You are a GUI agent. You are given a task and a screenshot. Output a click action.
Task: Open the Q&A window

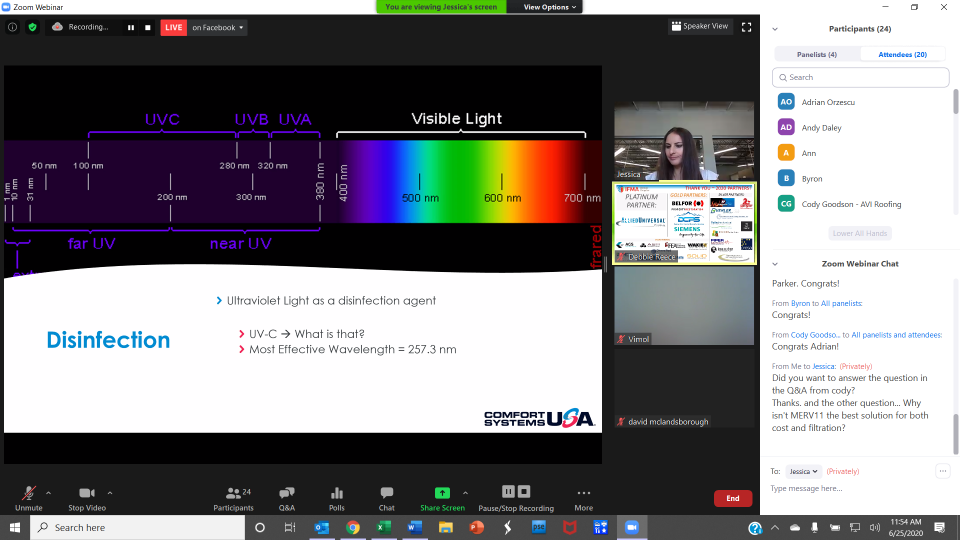tap(287, 498)
